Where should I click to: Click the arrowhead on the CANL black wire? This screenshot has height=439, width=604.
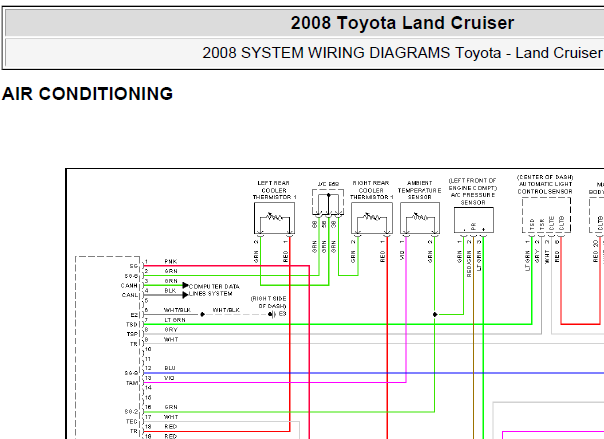click(185, 295)
